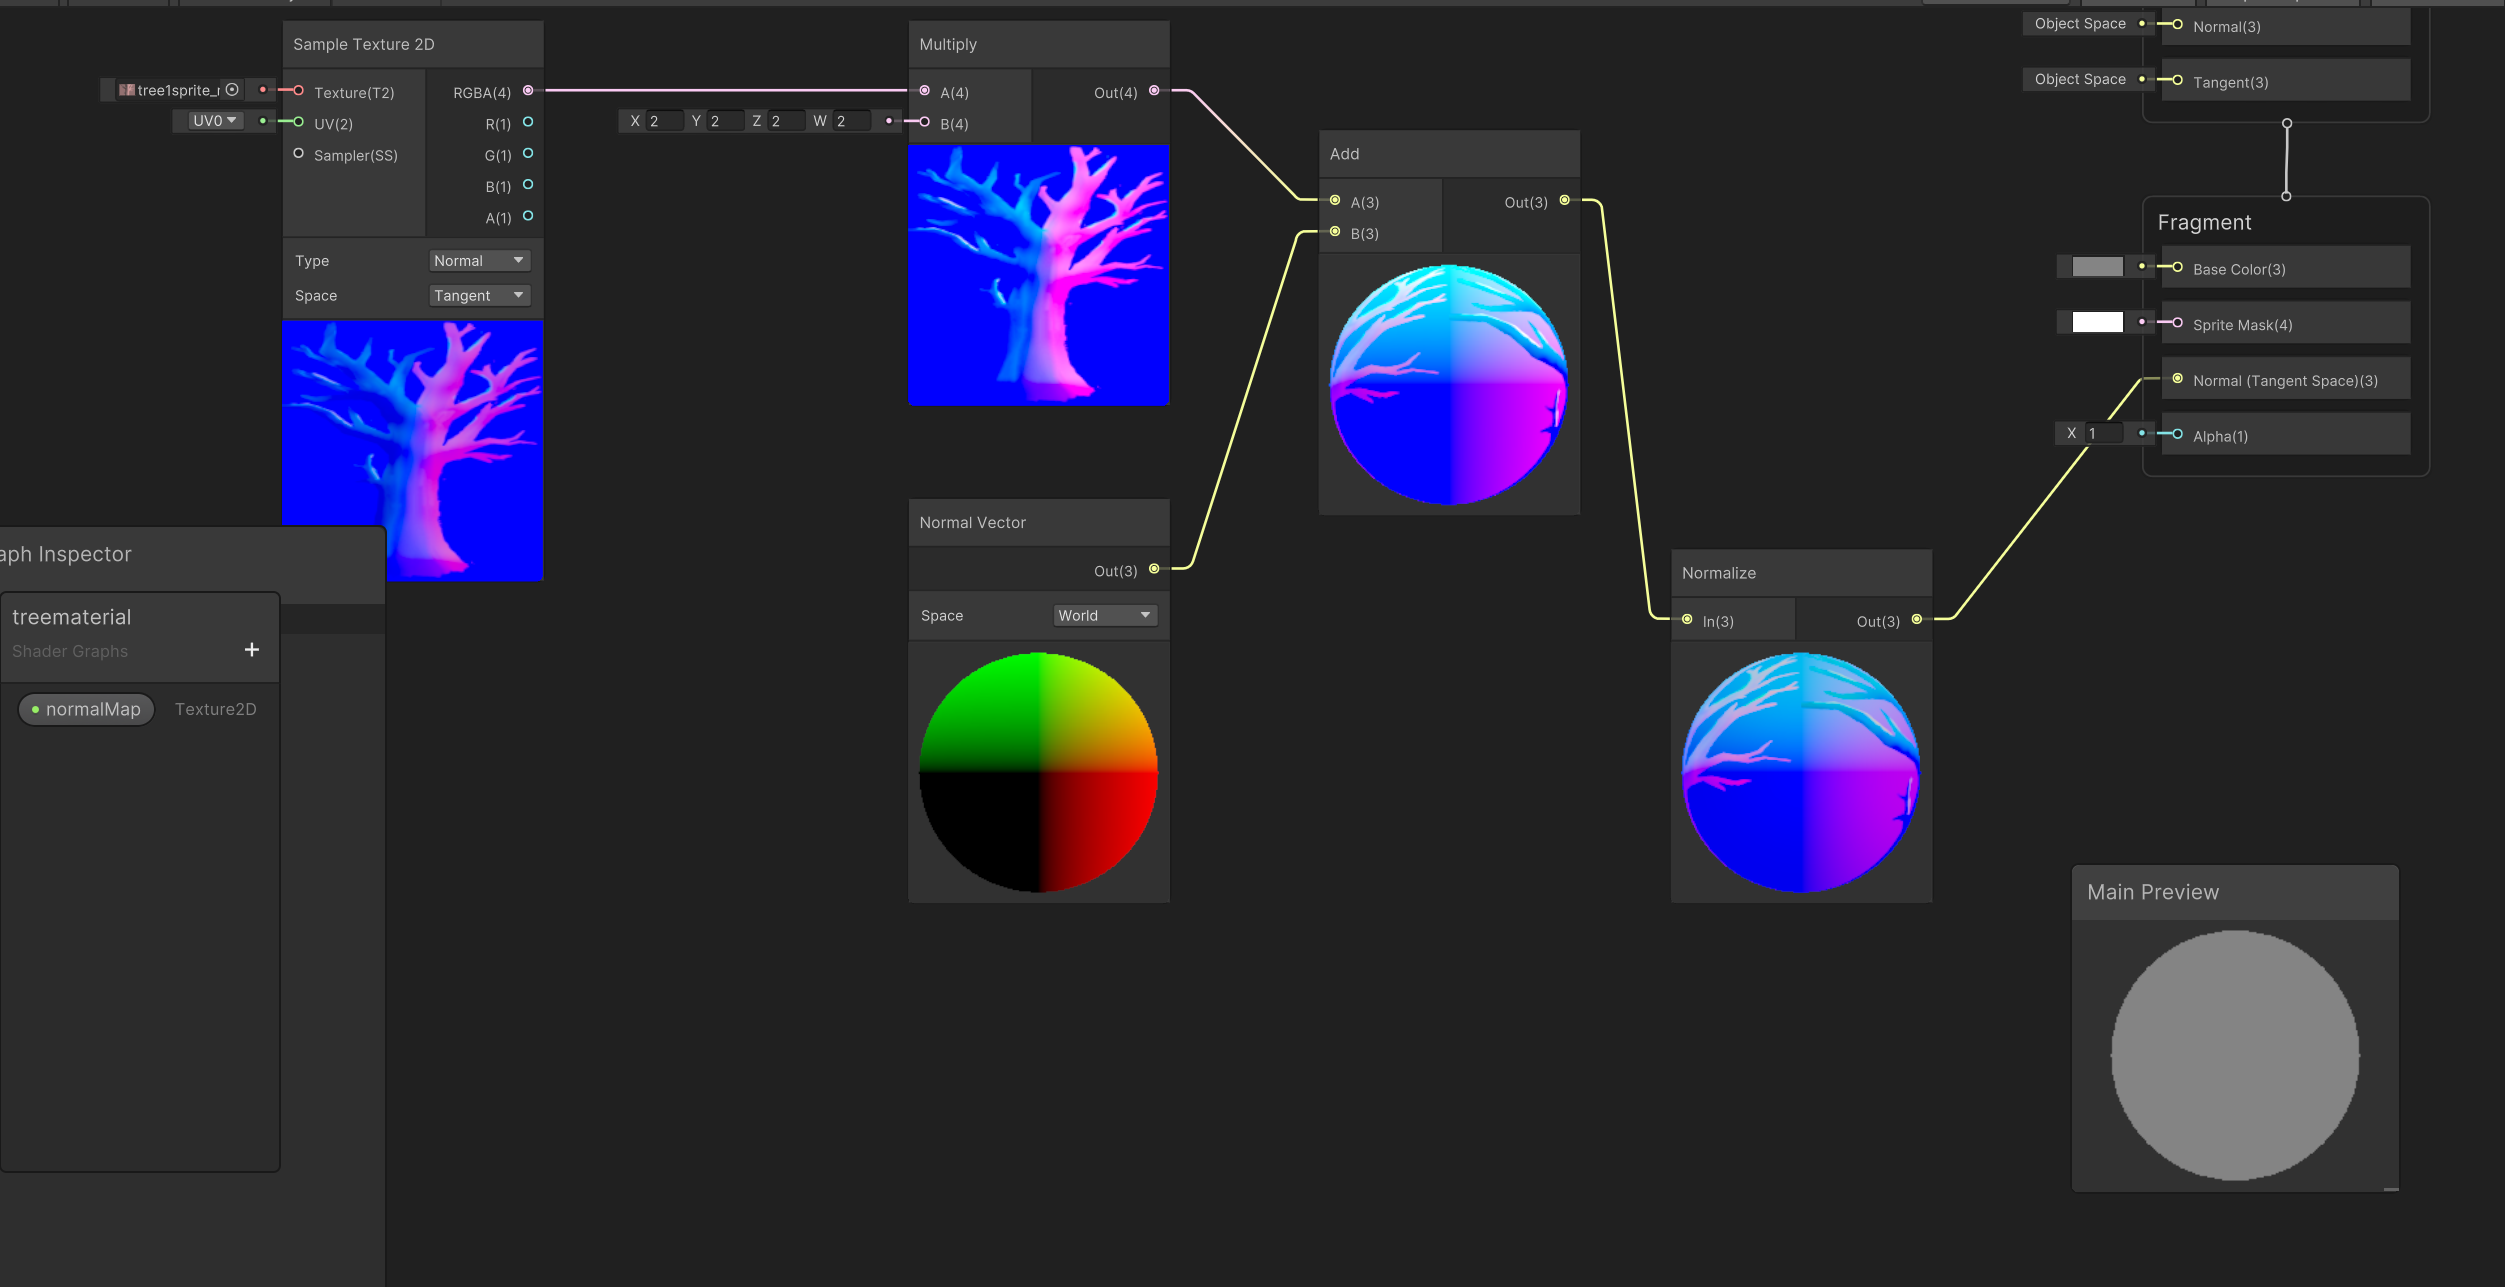Click the Alpha(1) port on Fragment
This screenshot has height=1287, width=2505.
tap(2177, 434)
